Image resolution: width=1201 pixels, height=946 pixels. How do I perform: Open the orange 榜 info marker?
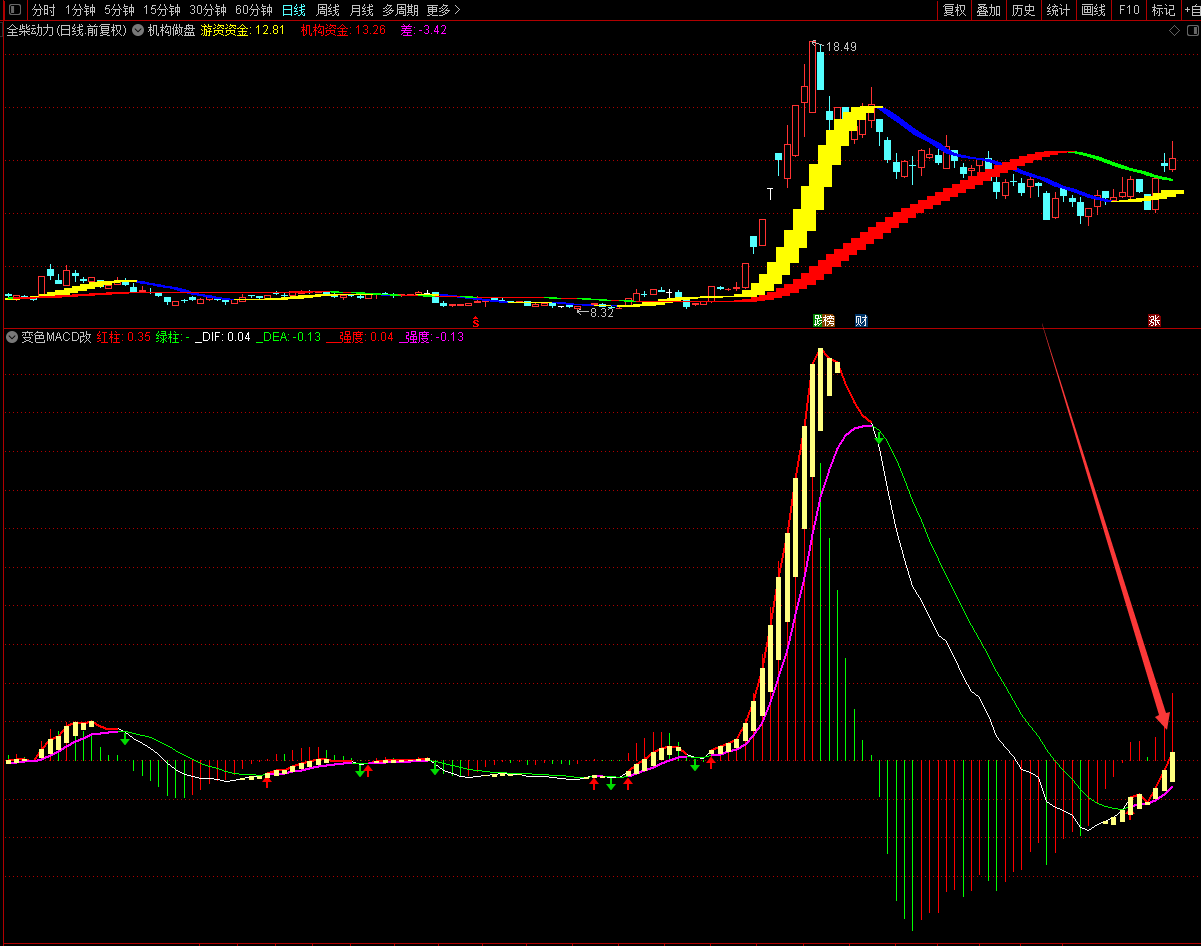click(829, 321)
